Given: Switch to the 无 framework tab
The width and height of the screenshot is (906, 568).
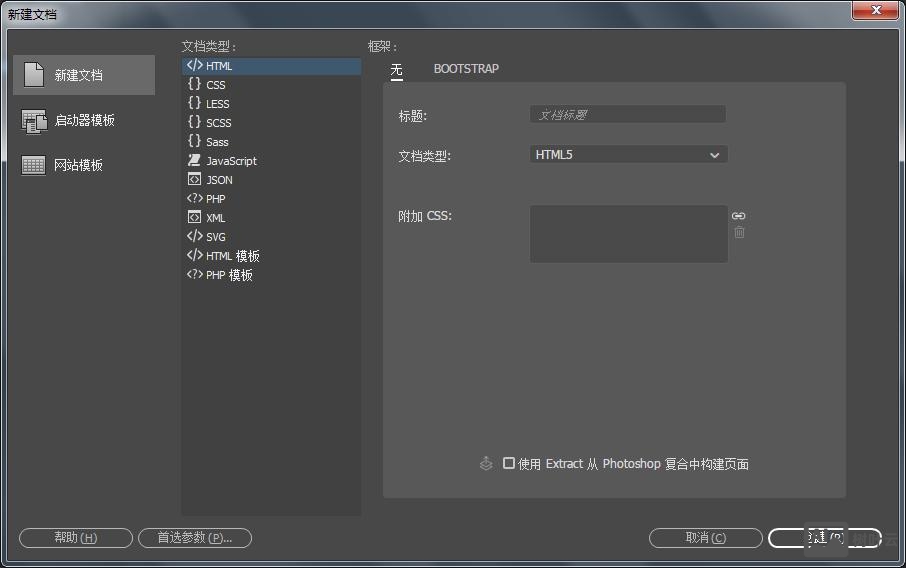Looking at the screenshot, I should pyautogui.click(x=396, y=70).
